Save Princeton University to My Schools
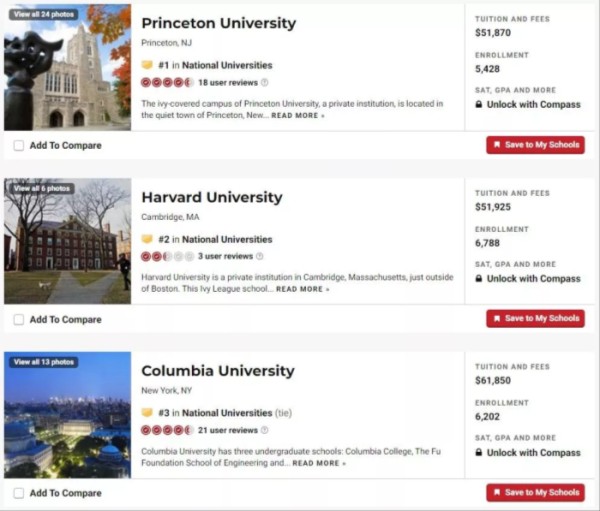The image size is (600, 511). pyautogui.click(x=535, y=145)
